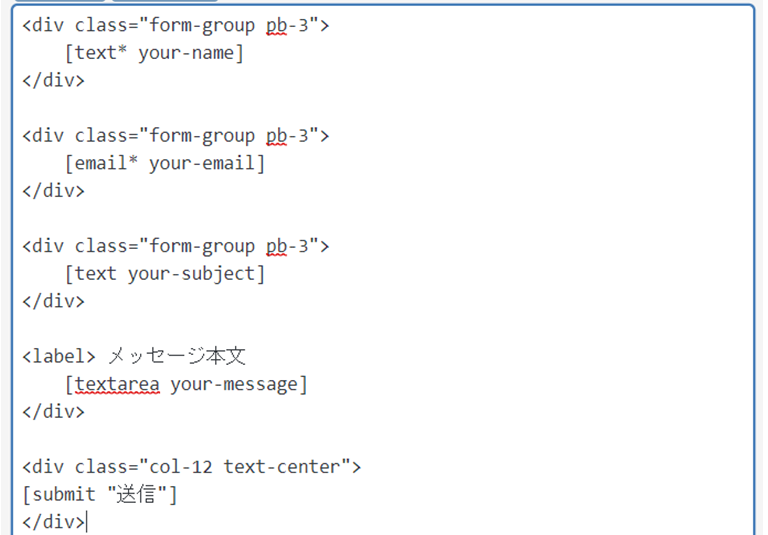Click the [text your-subject] tag line
Image resolution: width=768 pixels, height=535 pixels.
pos(165,273)
